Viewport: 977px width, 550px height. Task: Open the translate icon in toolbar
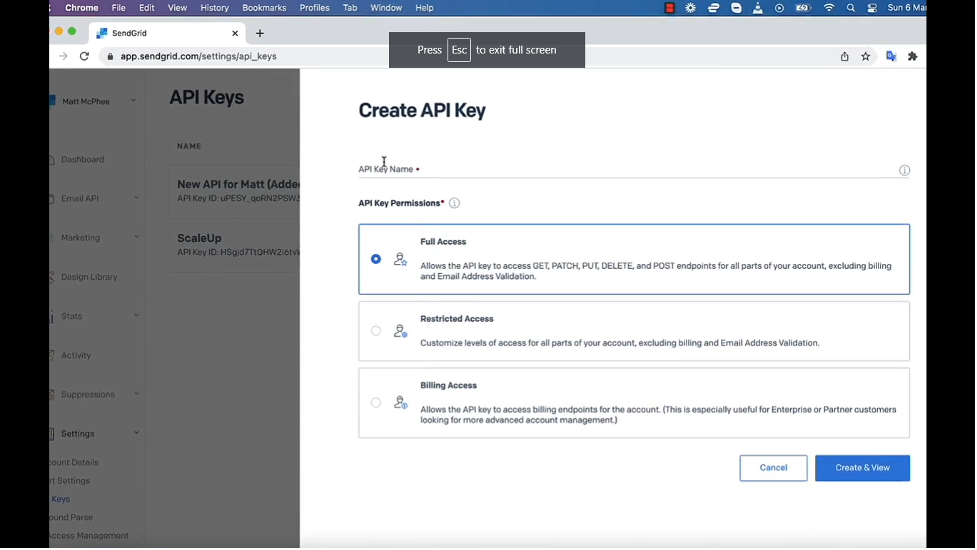click(x=891, y=56)
